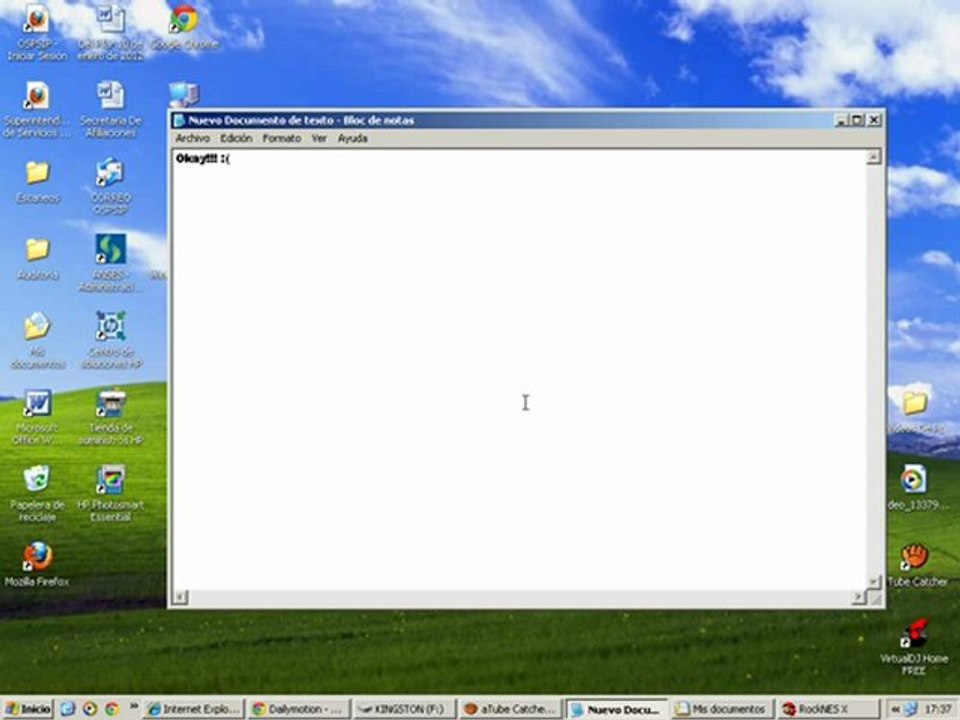Select the aTube Catcher desktop icon
Image resolution: width=960 pixels, height=720 pixels.
pos(916,564)
